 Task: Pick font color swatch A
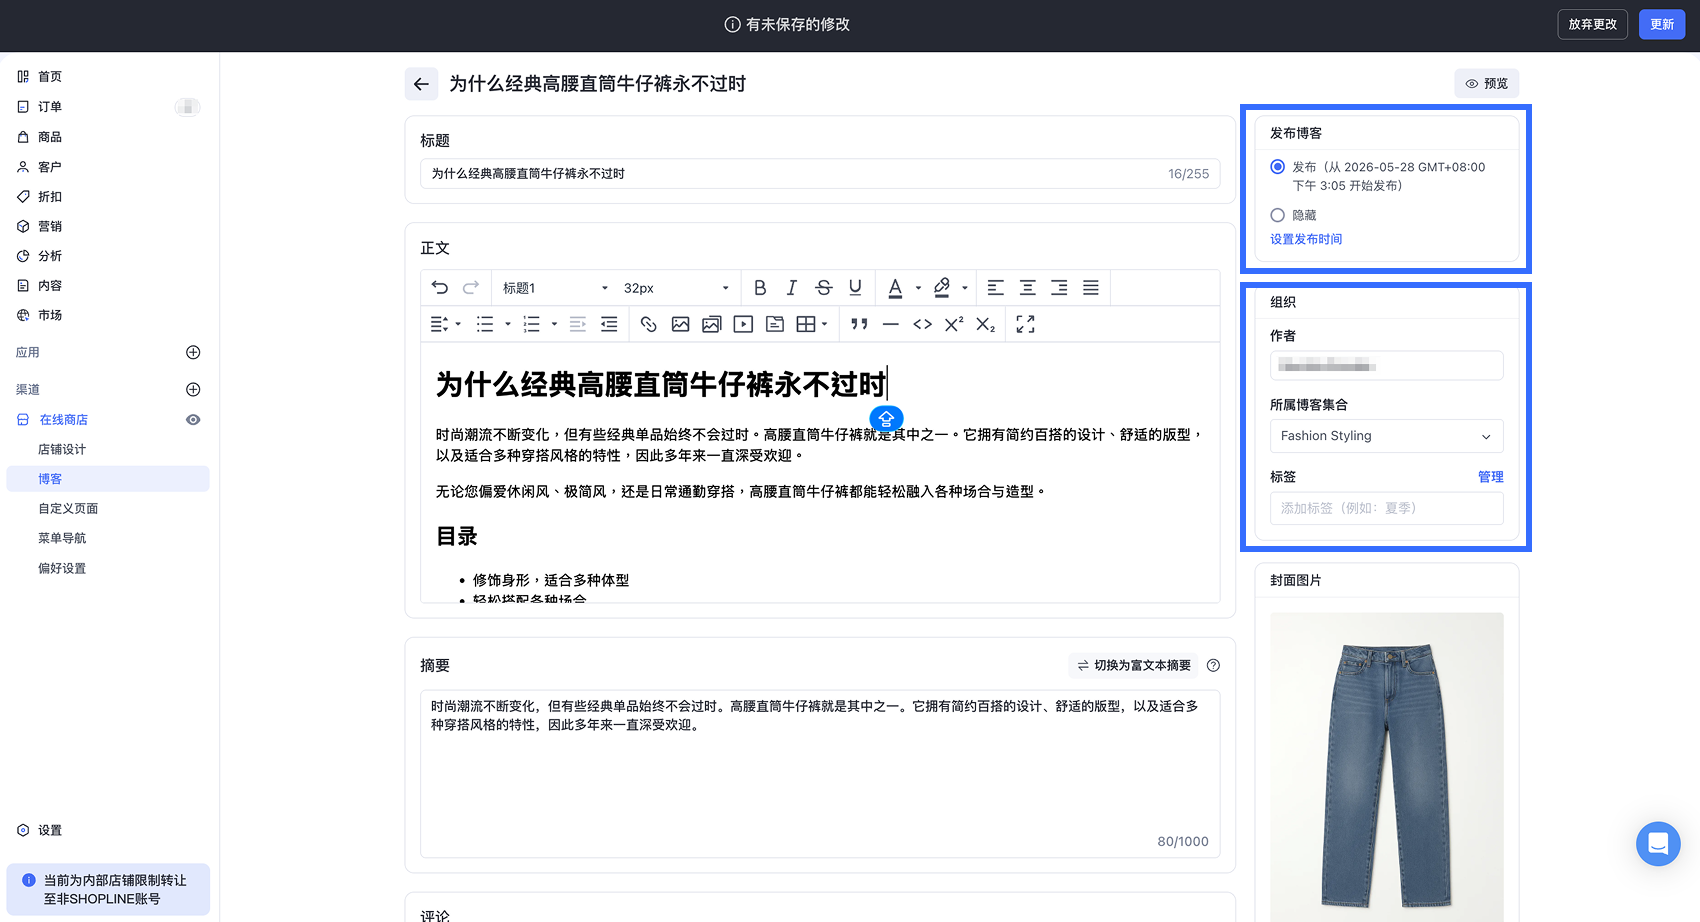[895, 288]
